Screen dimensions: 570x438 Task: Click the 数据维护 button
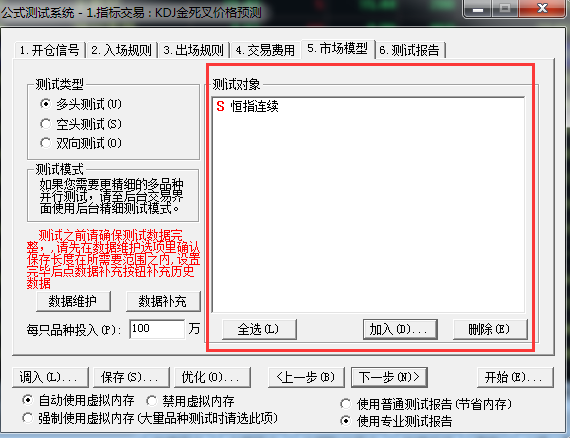(x=73, y=301)
